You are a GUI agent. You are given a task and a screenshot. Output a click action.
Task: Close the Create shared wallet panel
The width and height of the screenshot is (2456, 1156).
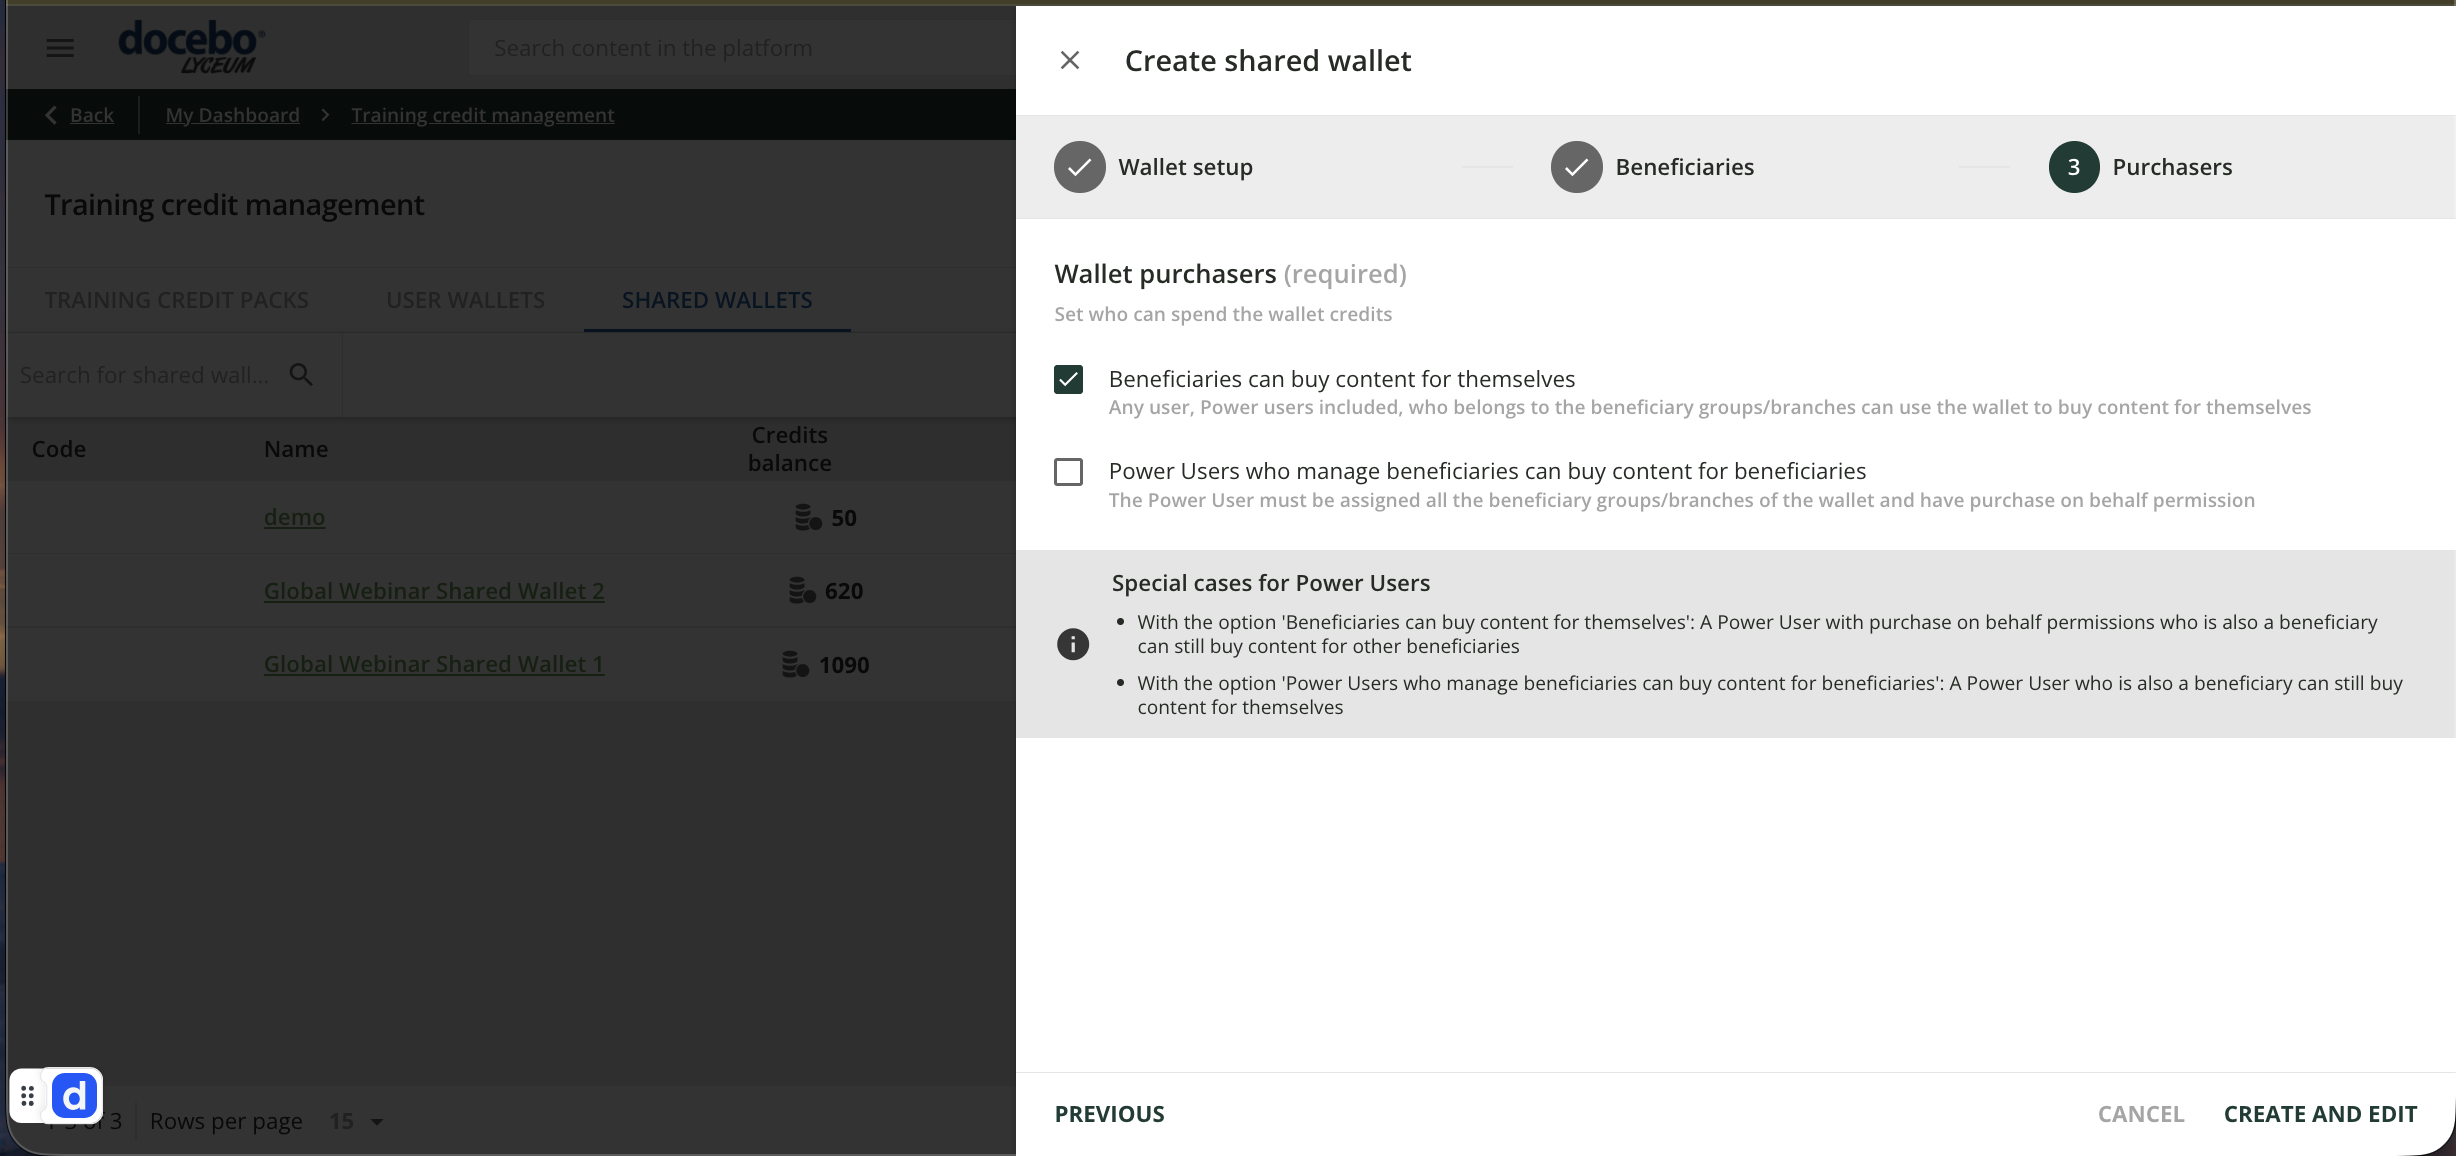1069,61
